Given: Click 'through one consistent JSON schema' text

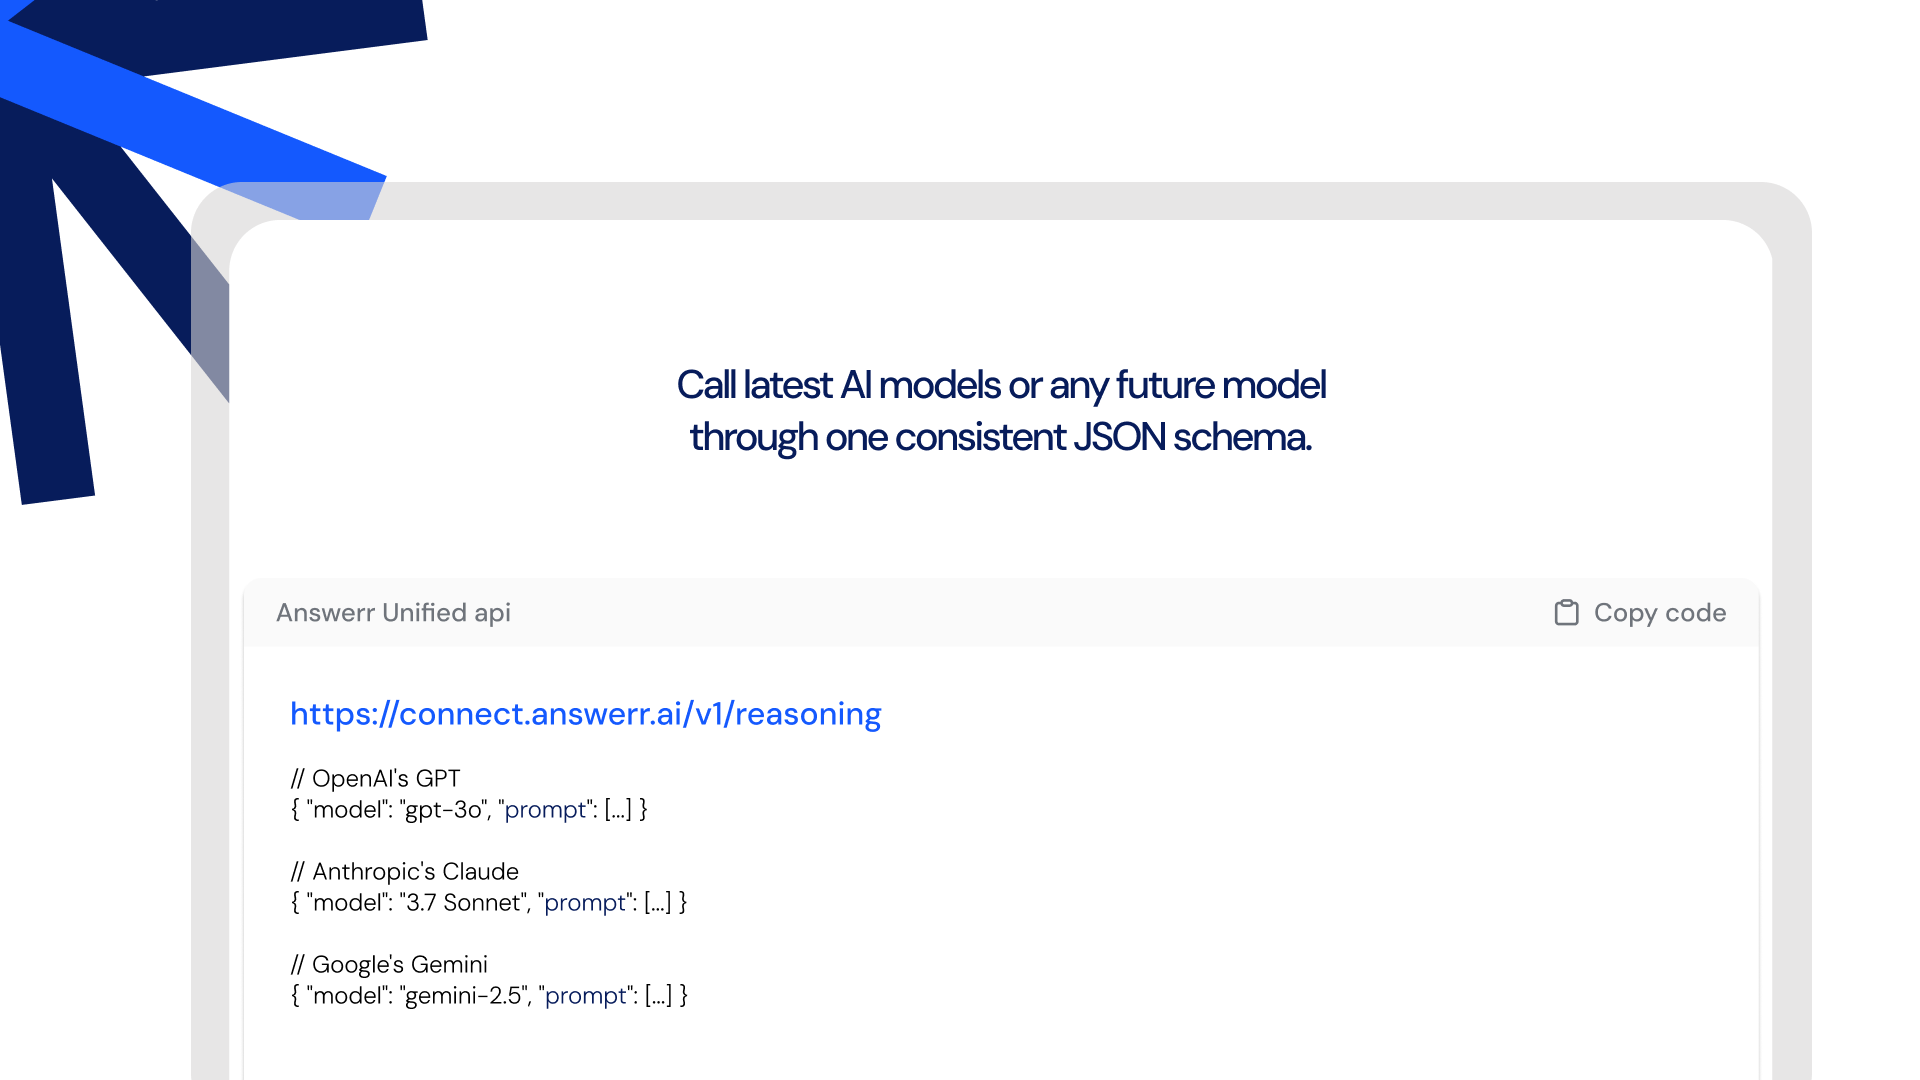Looking at the screenshot, I should click(1000, 437).
